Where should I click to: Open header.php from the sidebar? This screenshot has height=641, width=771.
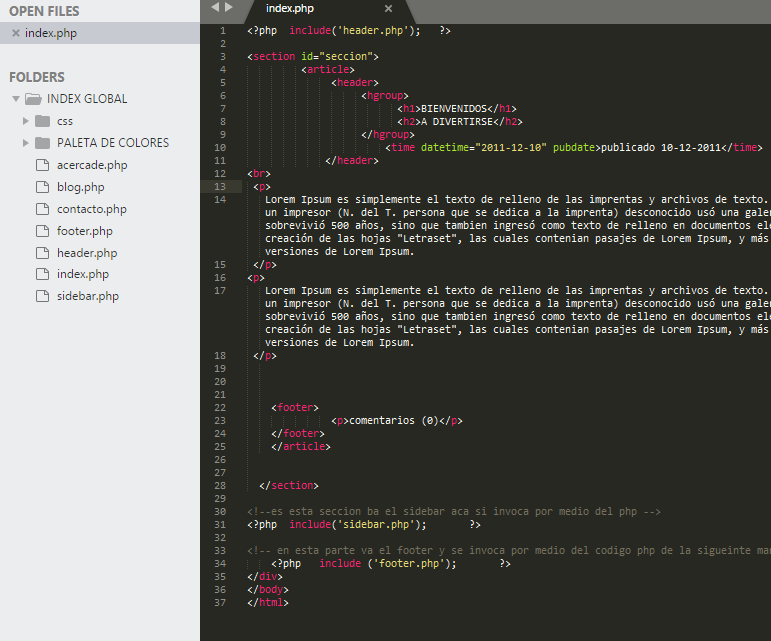click(x=87, y=253)
